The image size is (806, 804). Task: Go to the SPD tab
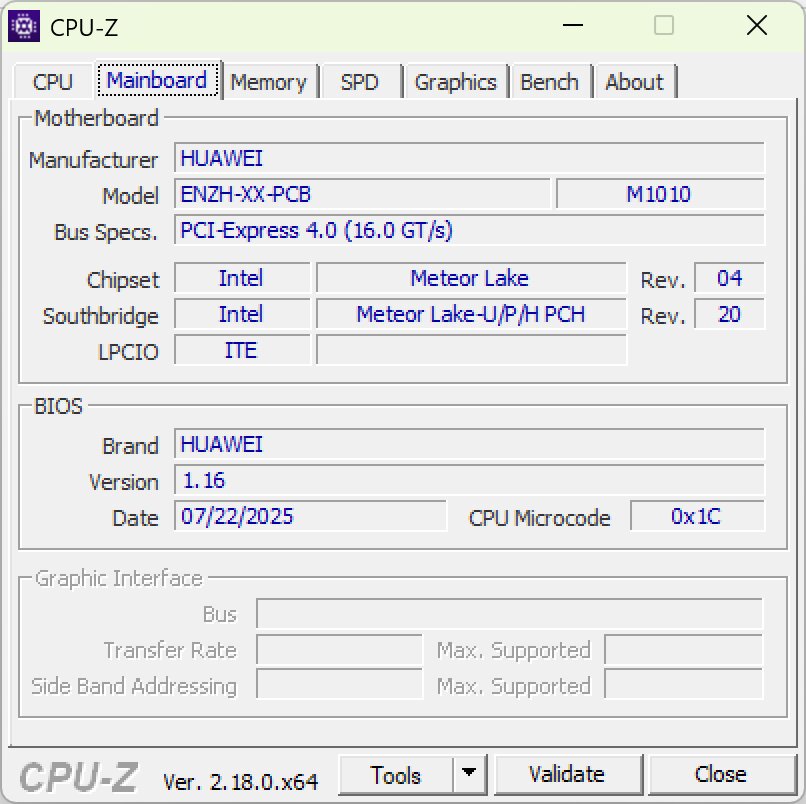[360, 82]
